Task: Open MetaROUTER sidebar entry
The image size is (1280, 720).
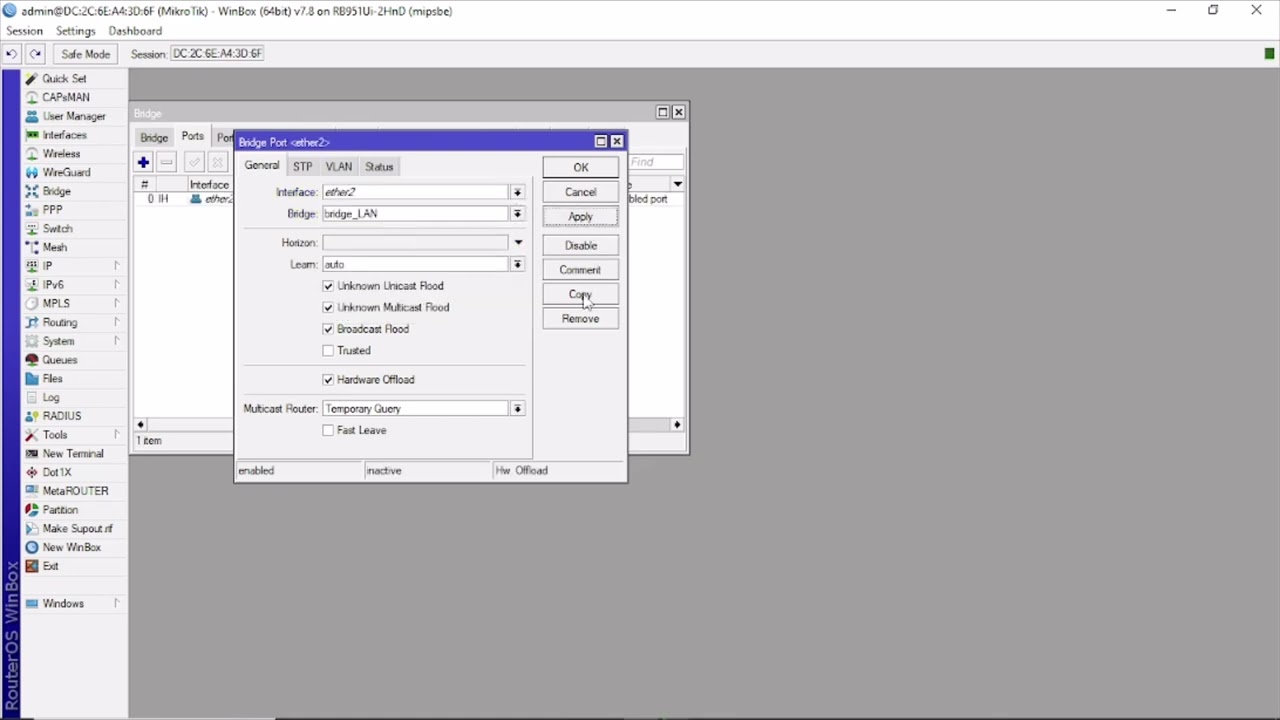Action: [x=75, y=491]
